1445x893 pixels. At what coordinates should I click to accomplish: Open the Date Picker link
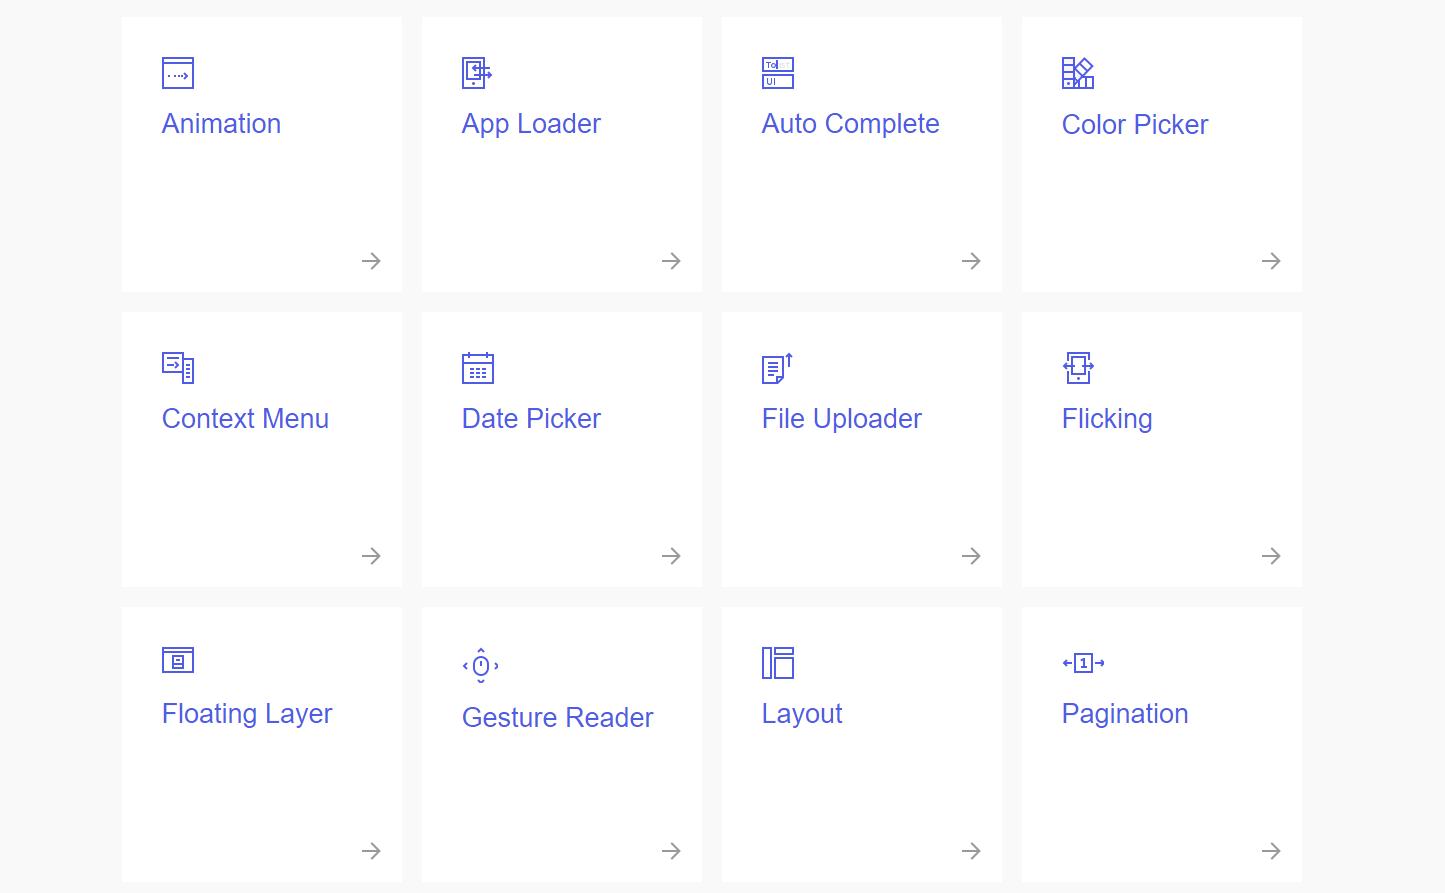(531, 419)
